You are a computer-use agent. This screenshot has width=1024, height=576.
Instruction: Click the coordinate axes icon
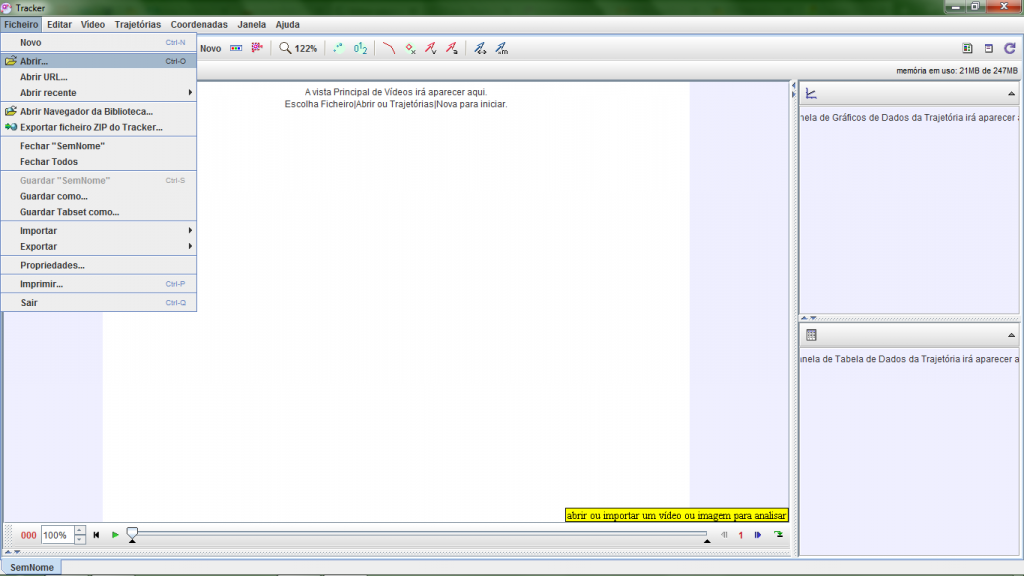(258, 48)
